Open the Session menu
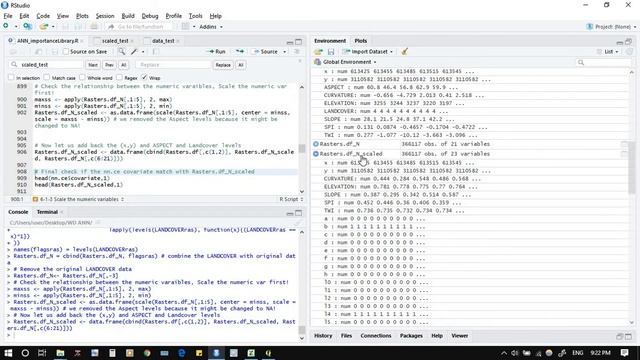Viewport: 640px width, 360px height. [x=105, y=16]
